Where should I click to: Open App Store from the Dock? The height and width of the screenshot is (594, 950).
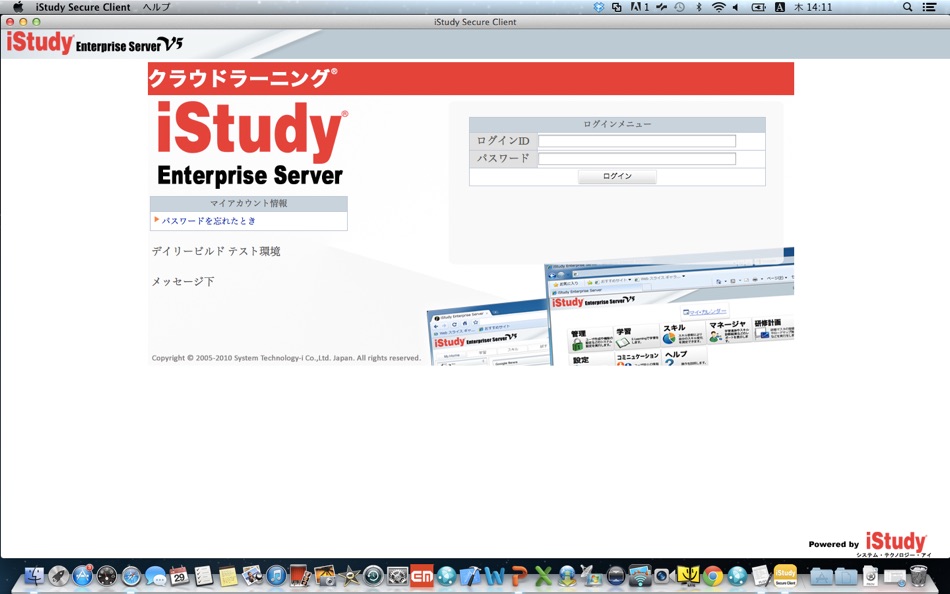(x=82, y=576)
